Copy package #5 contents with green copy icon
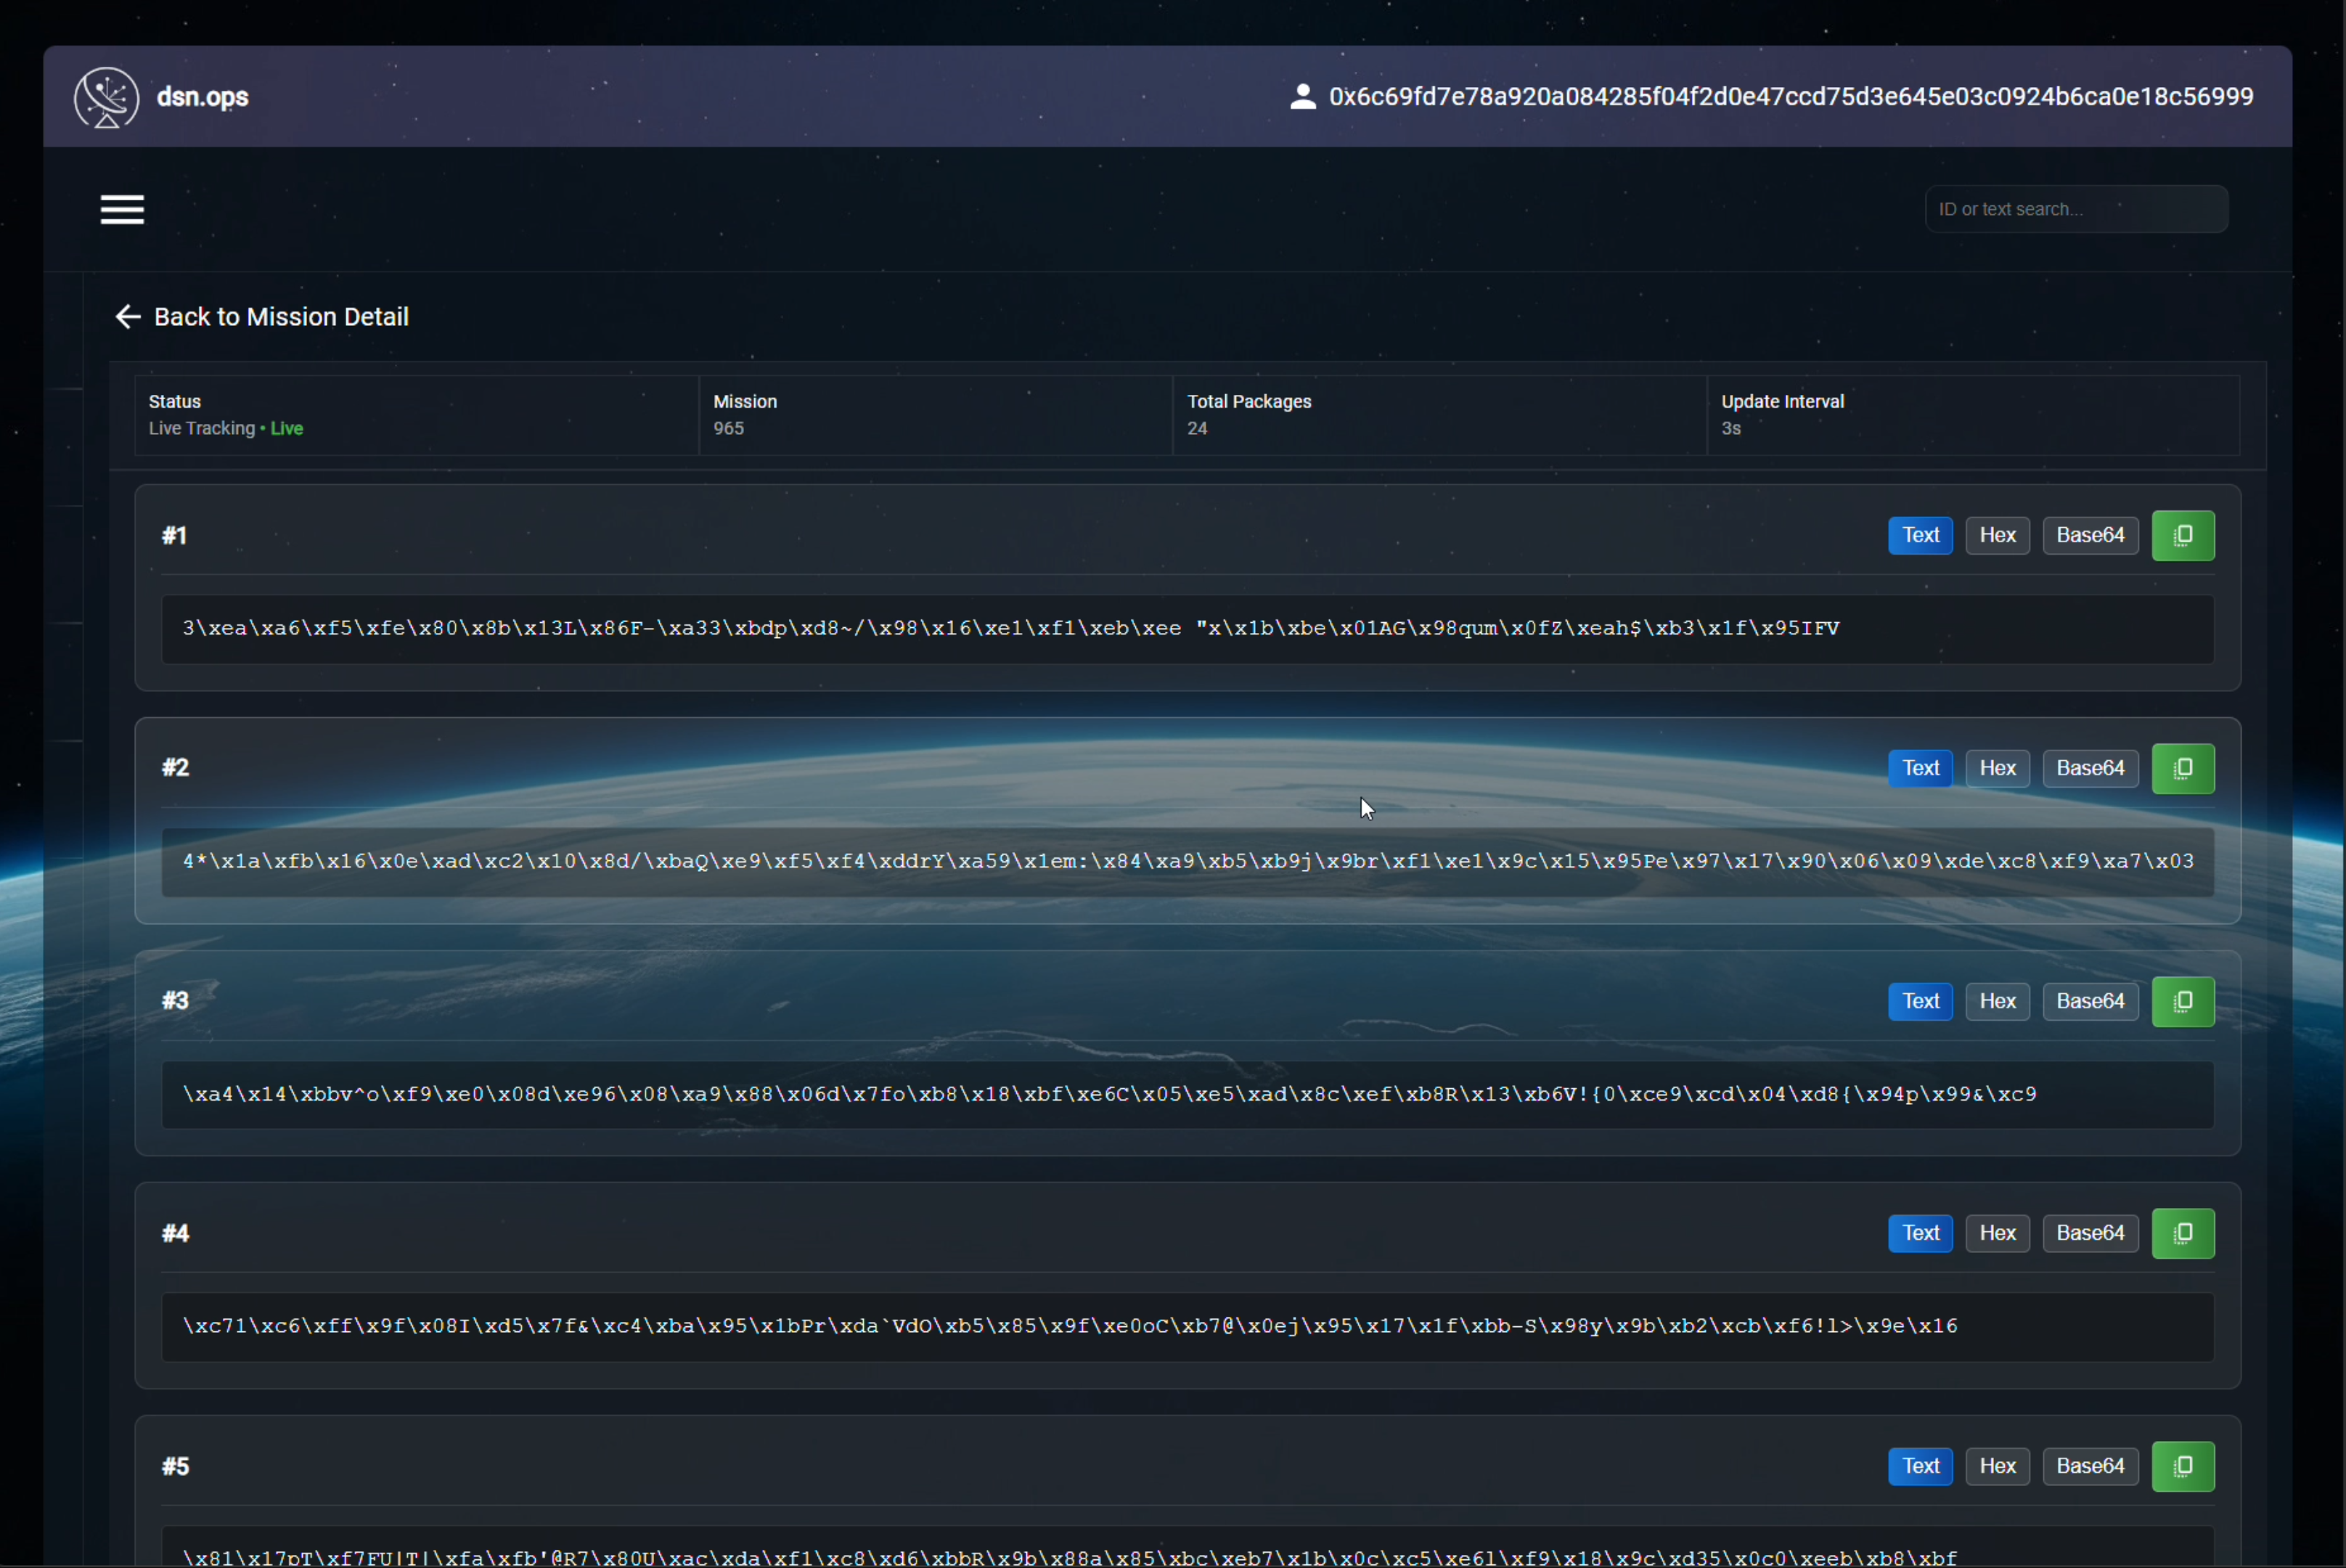Viewport: 2346px width, 1568px height. pyautogui.click(x=2183, y=1467)
